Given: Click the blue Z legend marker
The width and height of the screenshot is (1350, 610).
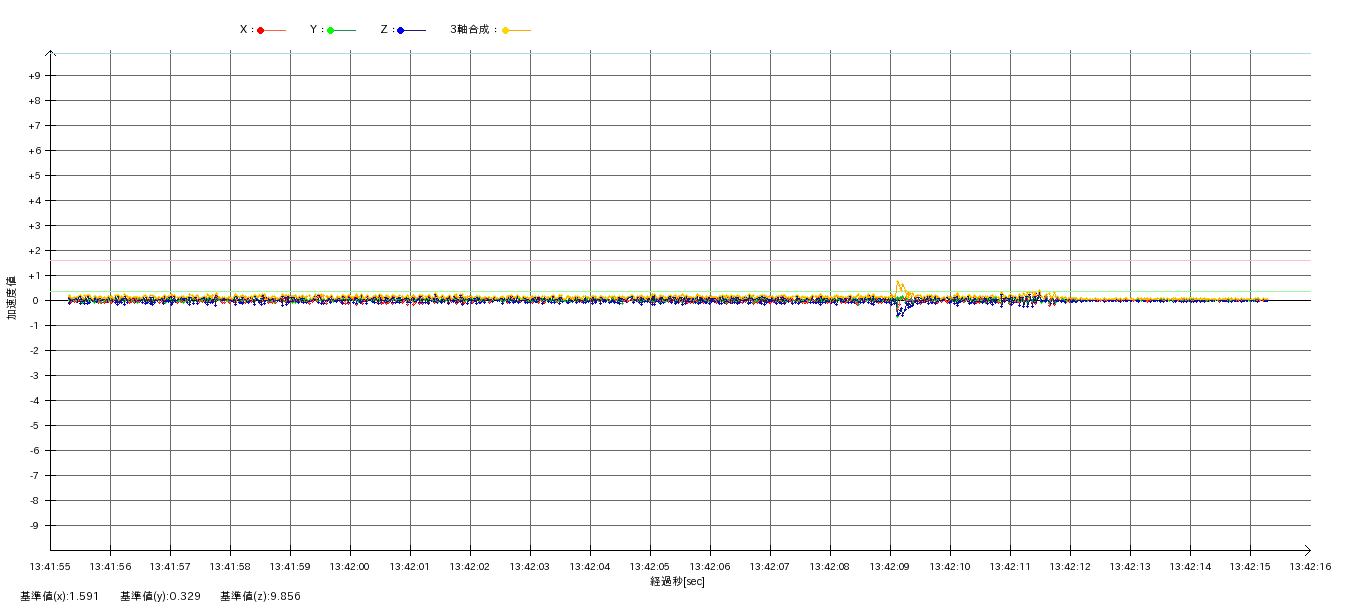Looking at the screenshot, I should (x=401, y=30).
